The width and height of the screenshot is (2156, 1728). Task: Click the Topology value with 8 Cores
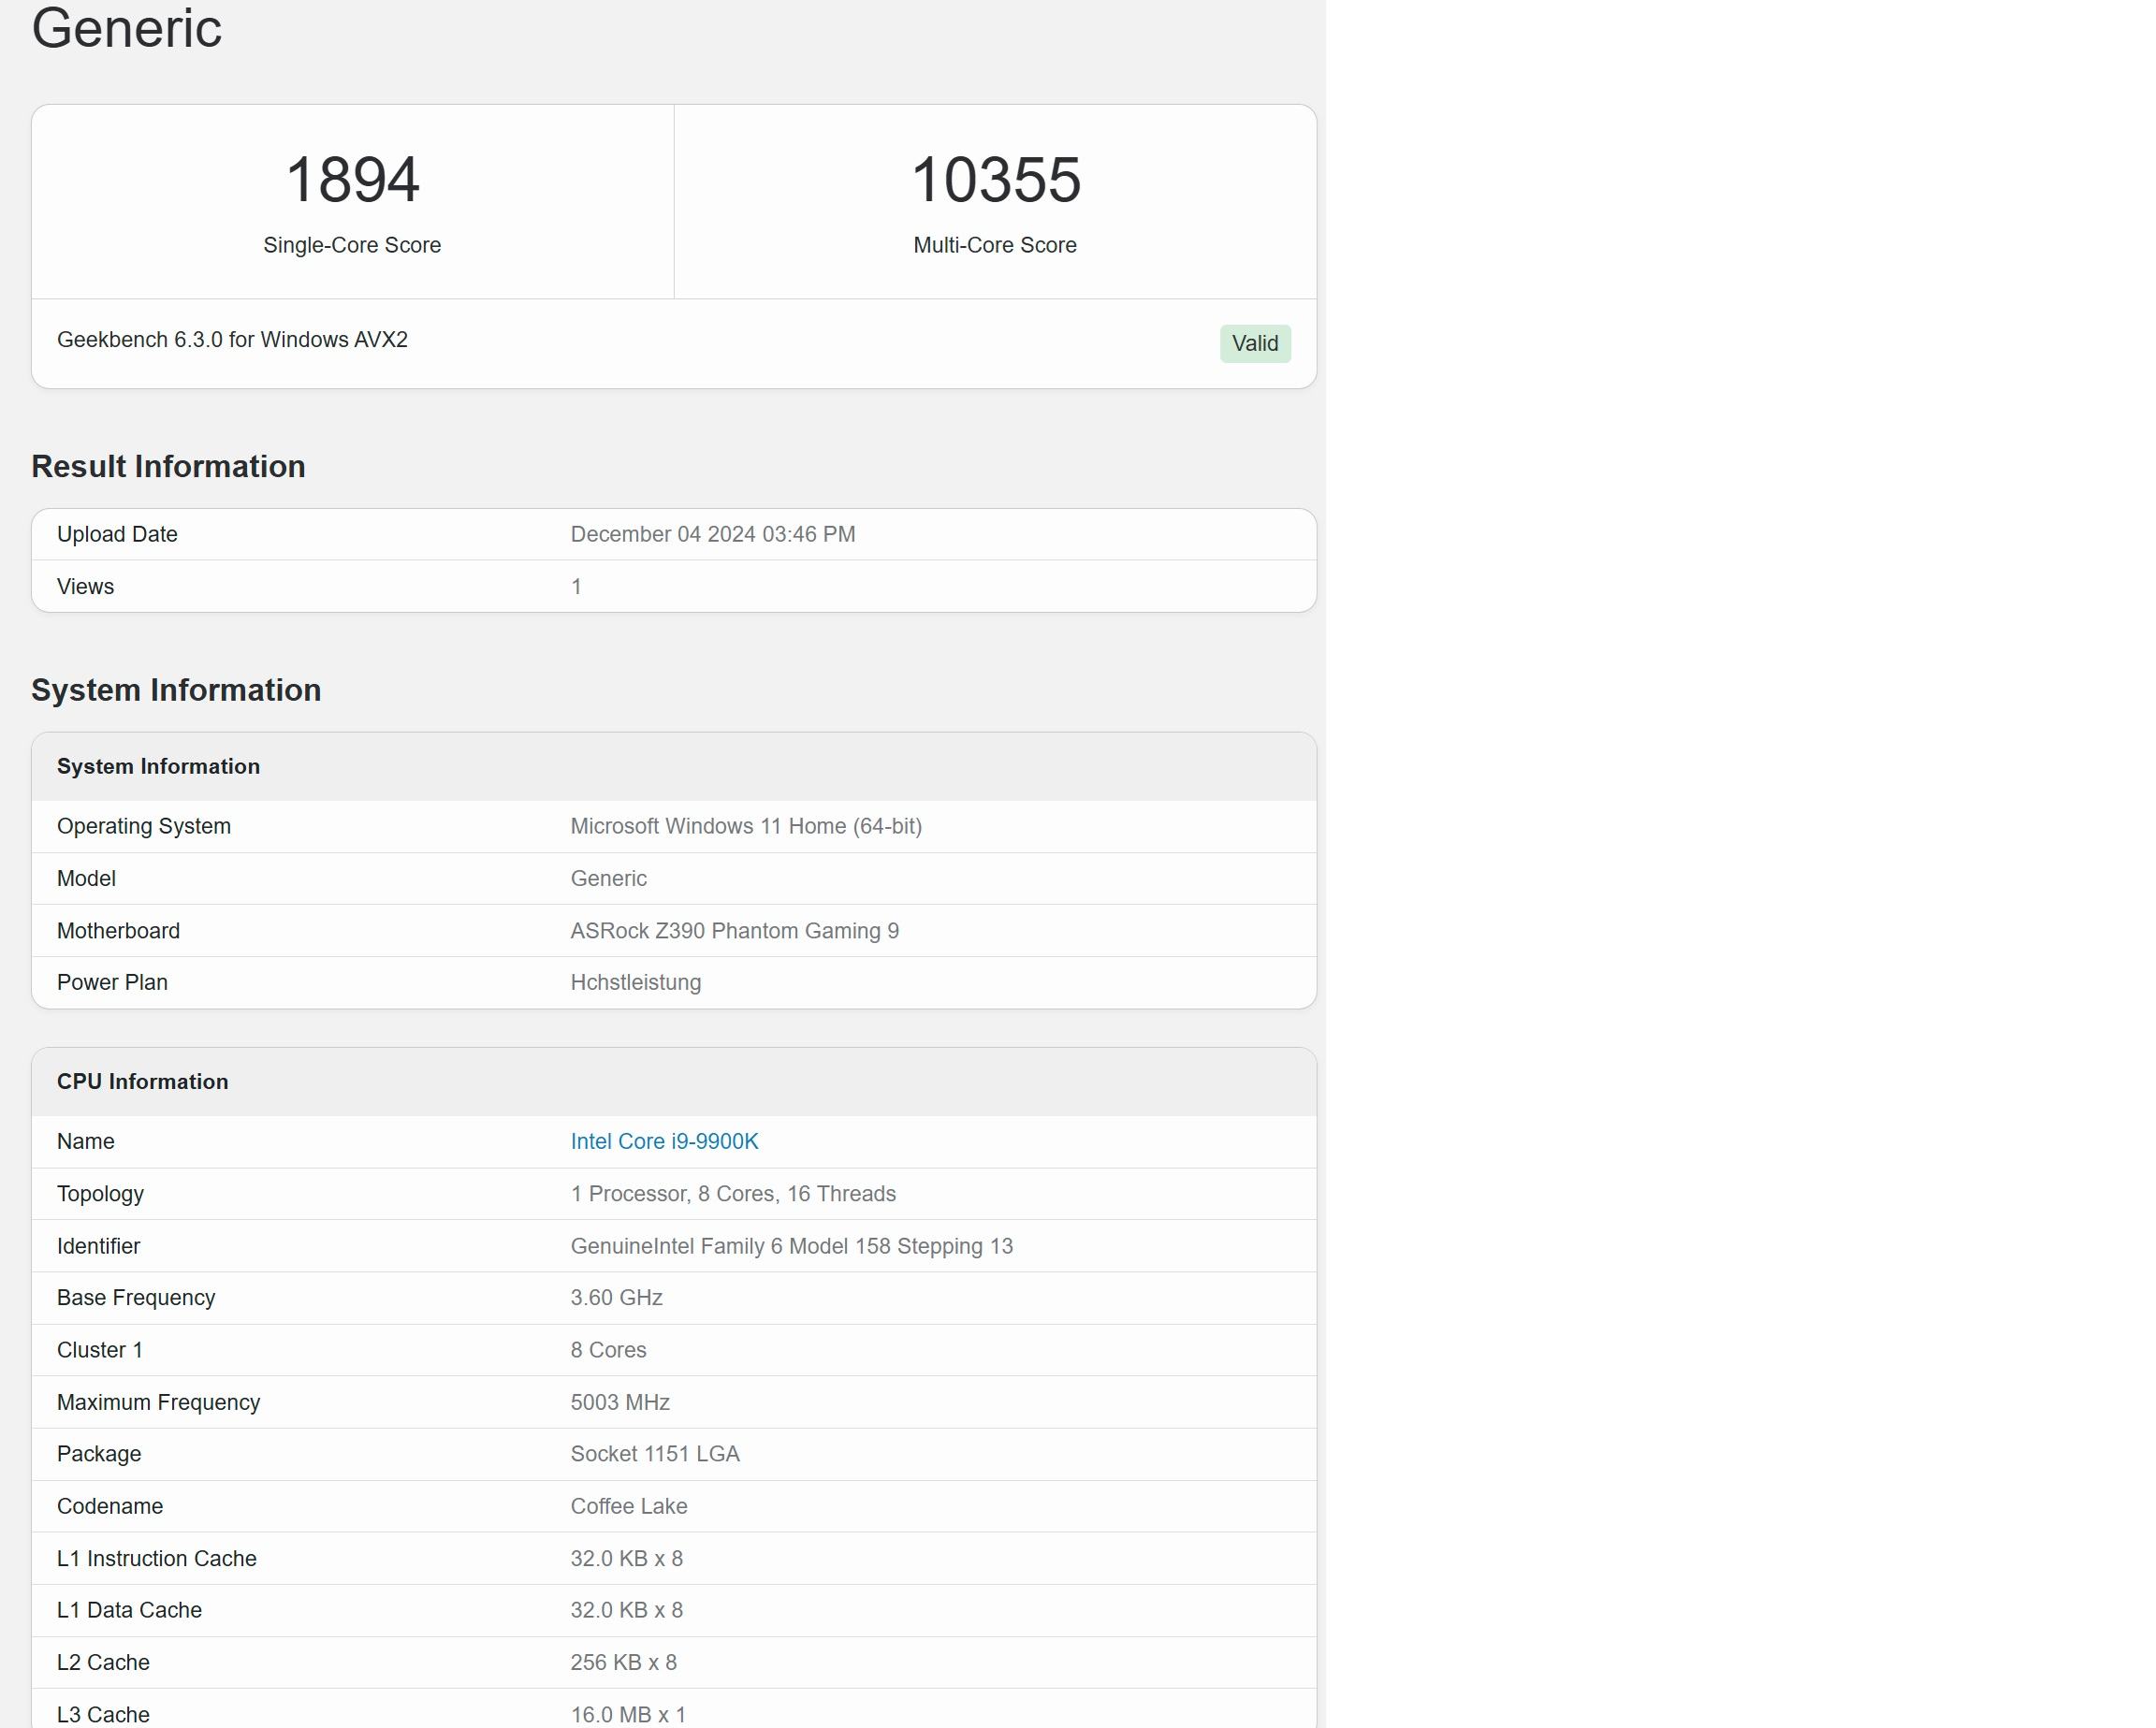click(732, 1194)
